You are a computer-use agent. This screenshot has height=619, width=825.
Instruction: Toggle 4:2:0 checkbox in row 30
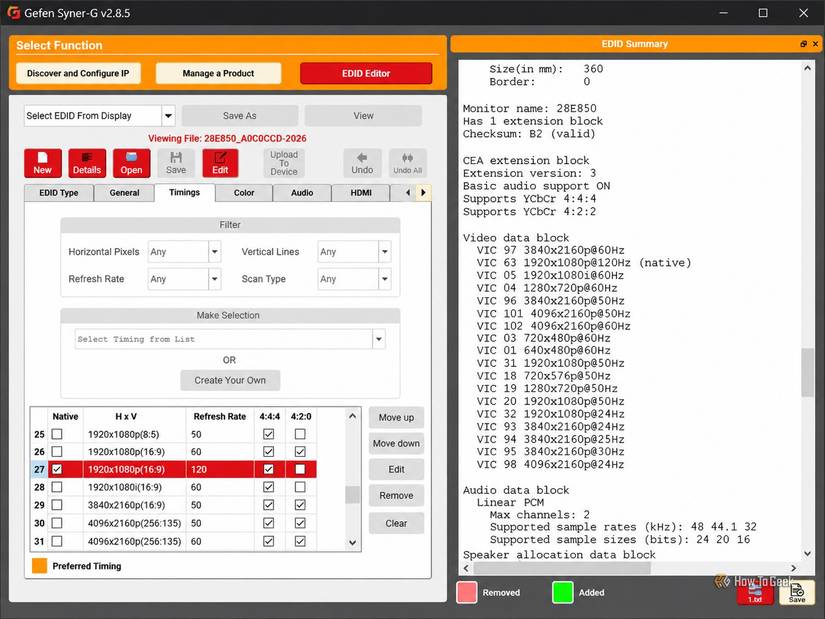point(300,523)
